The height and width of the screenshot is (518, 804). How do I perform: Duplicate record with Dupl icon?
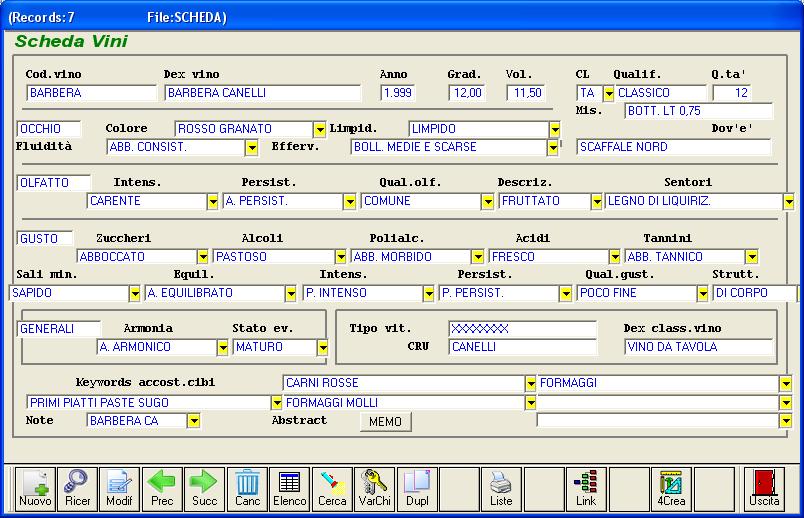417,489
